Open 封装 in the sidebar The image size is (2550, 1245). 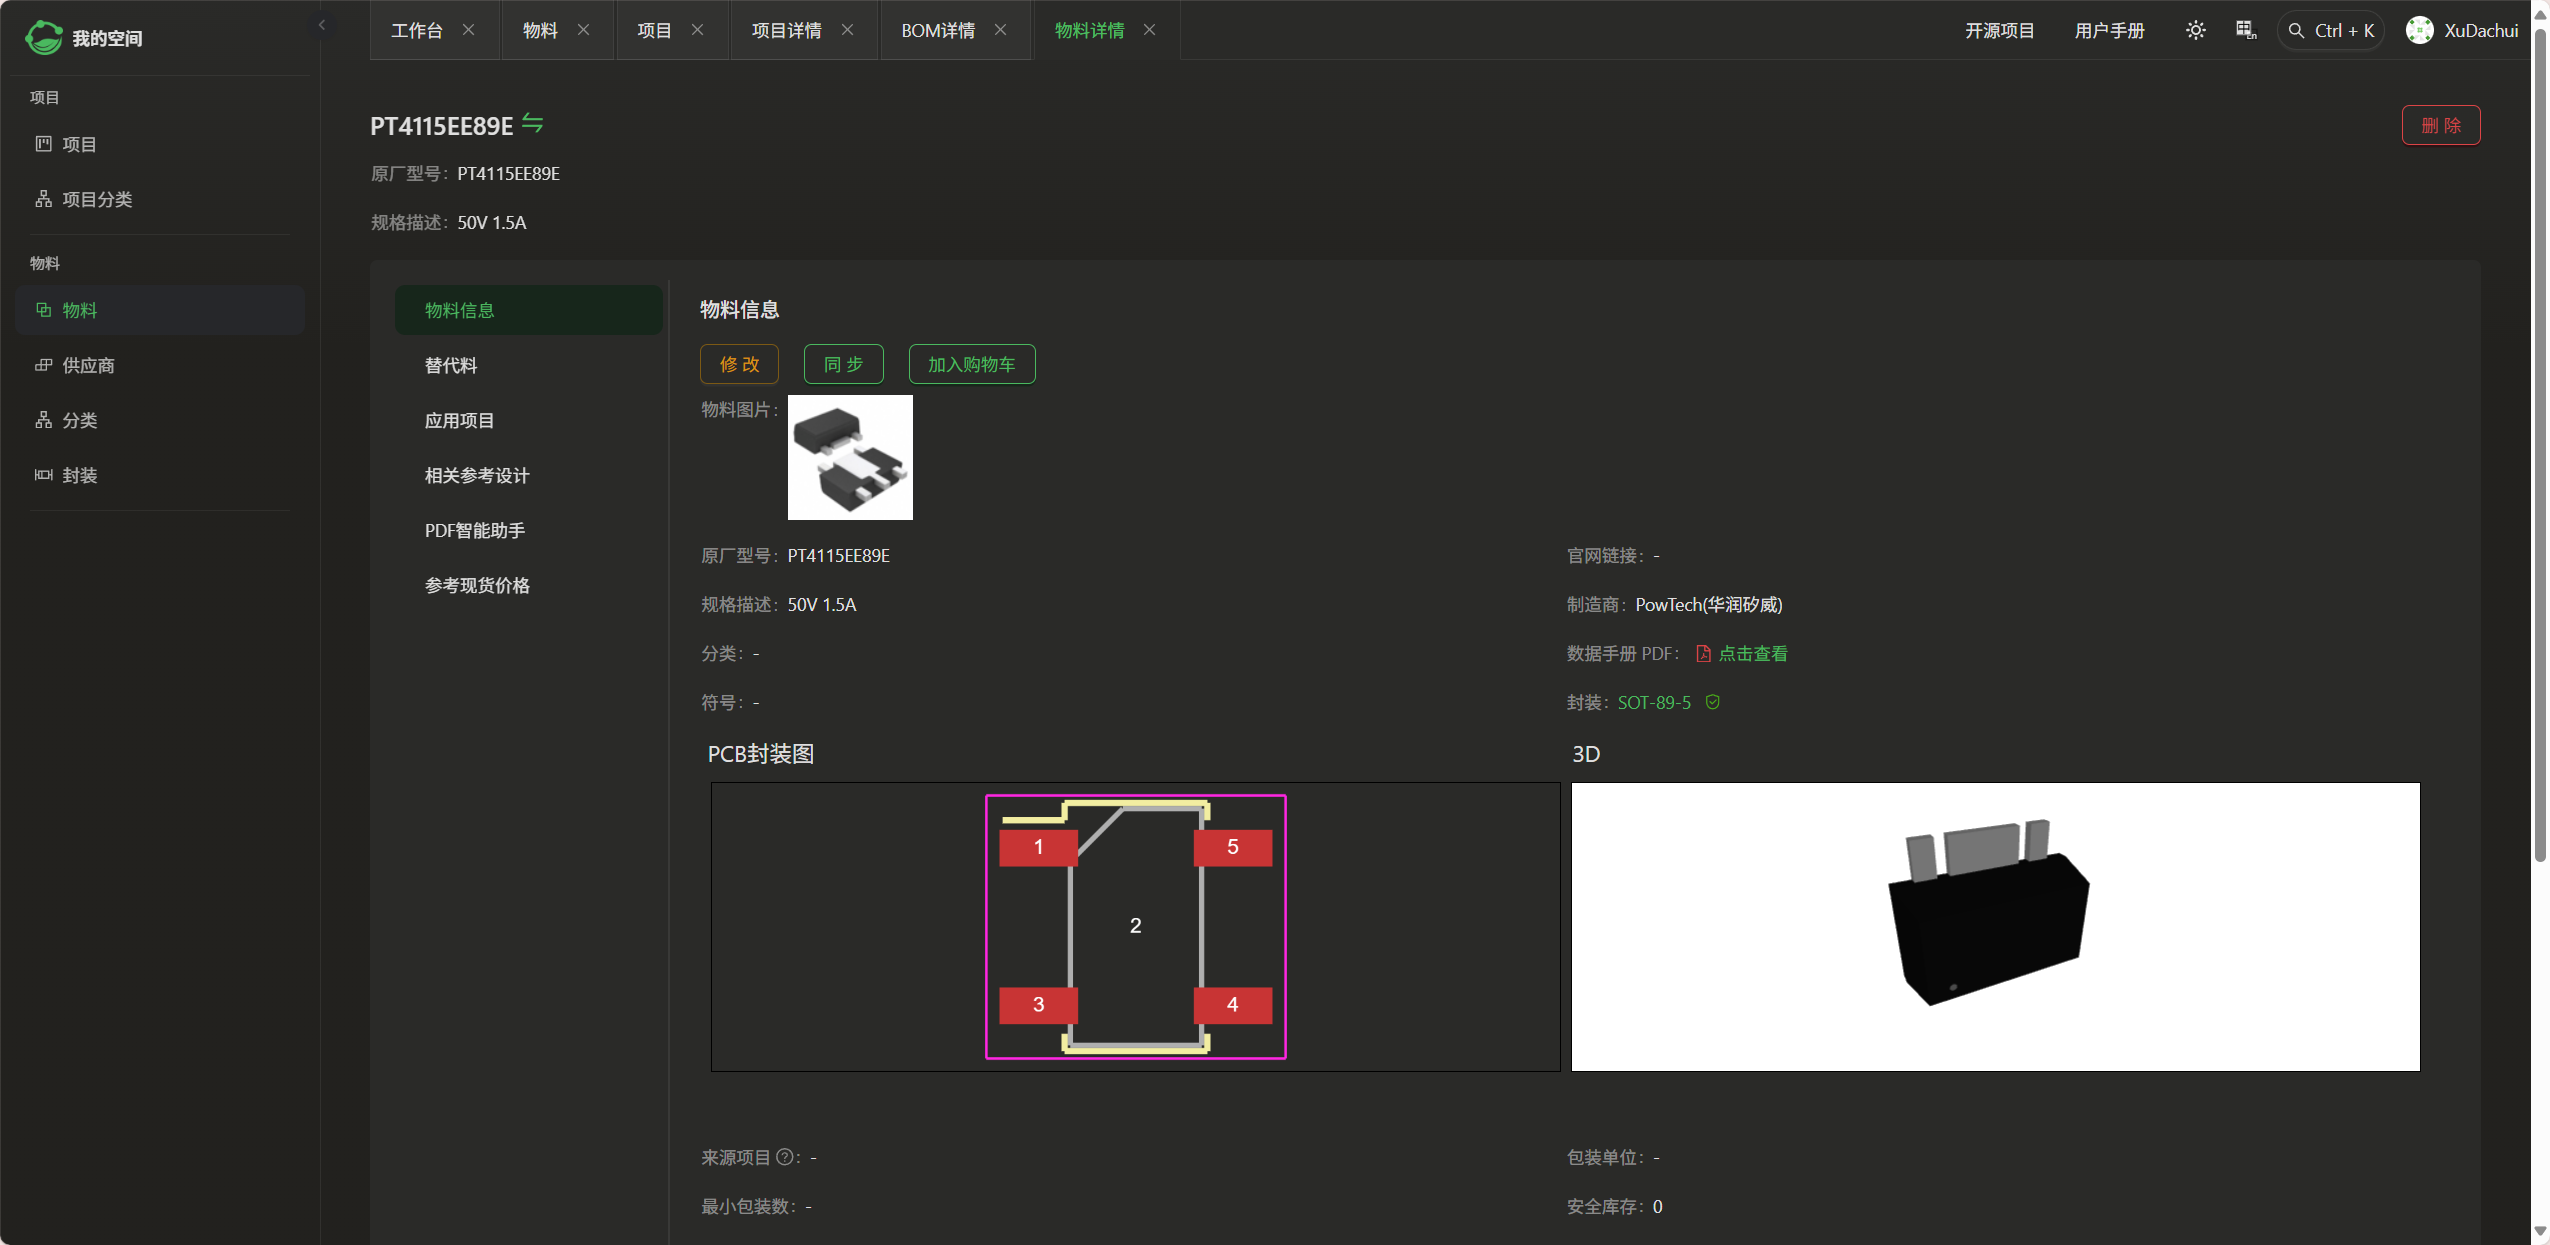point(79,475)
